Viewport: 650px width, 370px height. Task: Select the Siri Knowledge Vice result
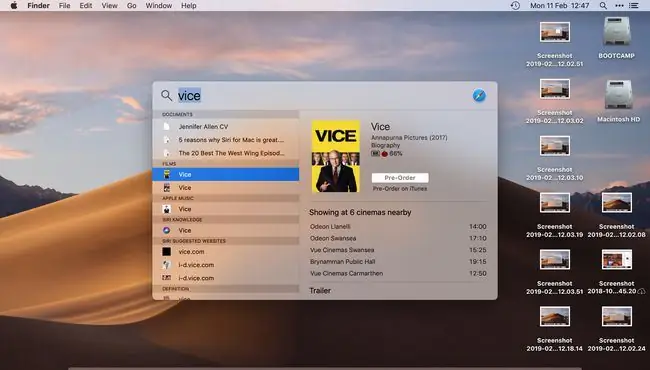coord(226,230)
